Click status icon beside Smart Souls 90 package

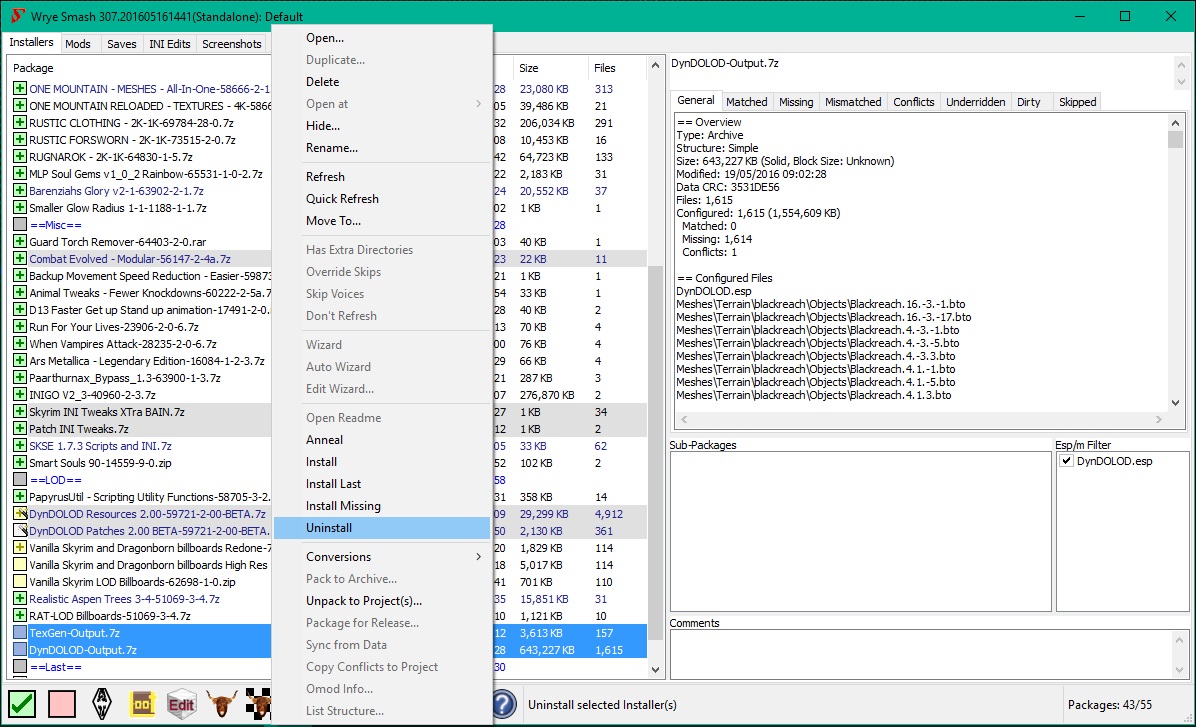tap(20, 463)
